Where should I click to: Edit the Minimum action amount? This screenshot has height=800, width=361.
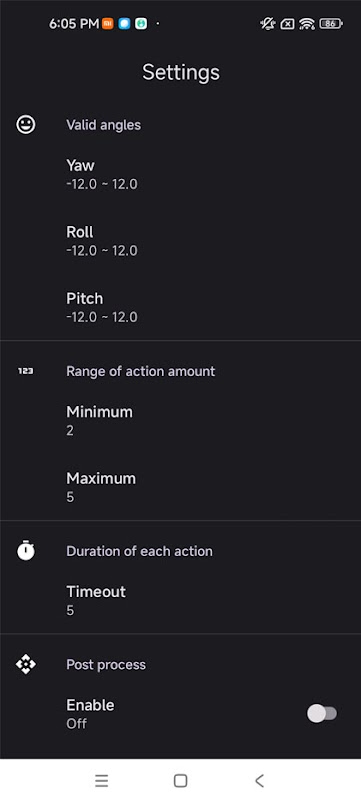coord(180,420)
